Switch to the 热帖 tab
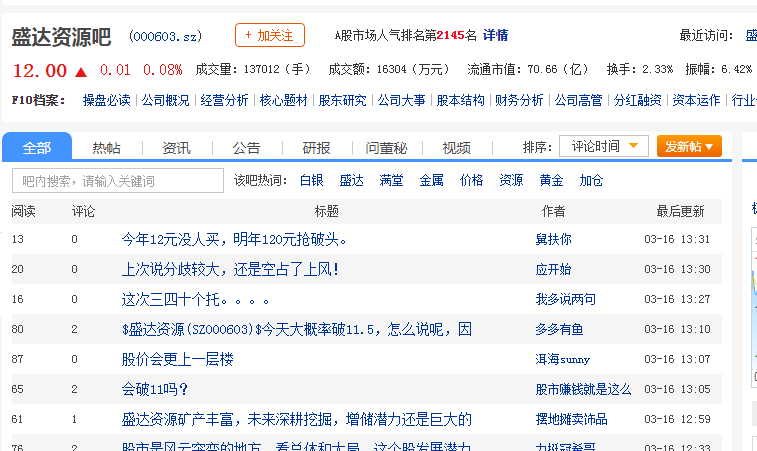757x451 pixels. pos(107,148)
